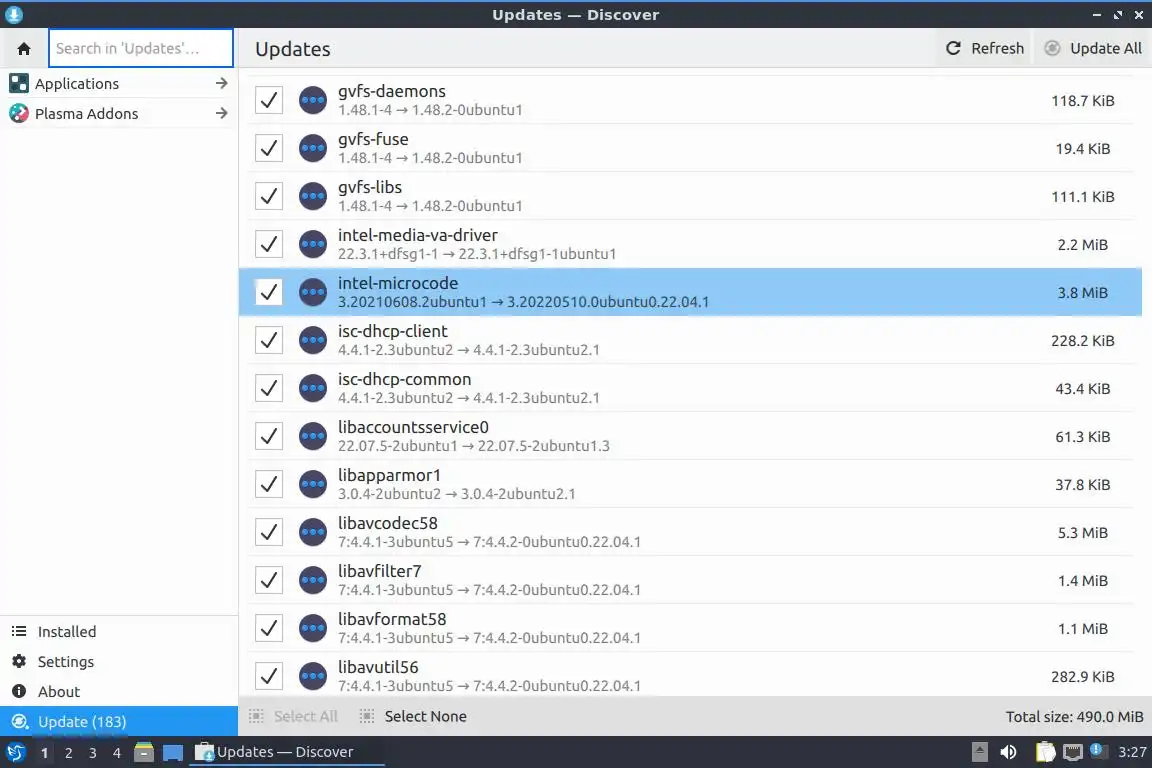1152x768 pixels.
Task: Click the Plasma Addons category icon
Action: [x=18, y=113]
